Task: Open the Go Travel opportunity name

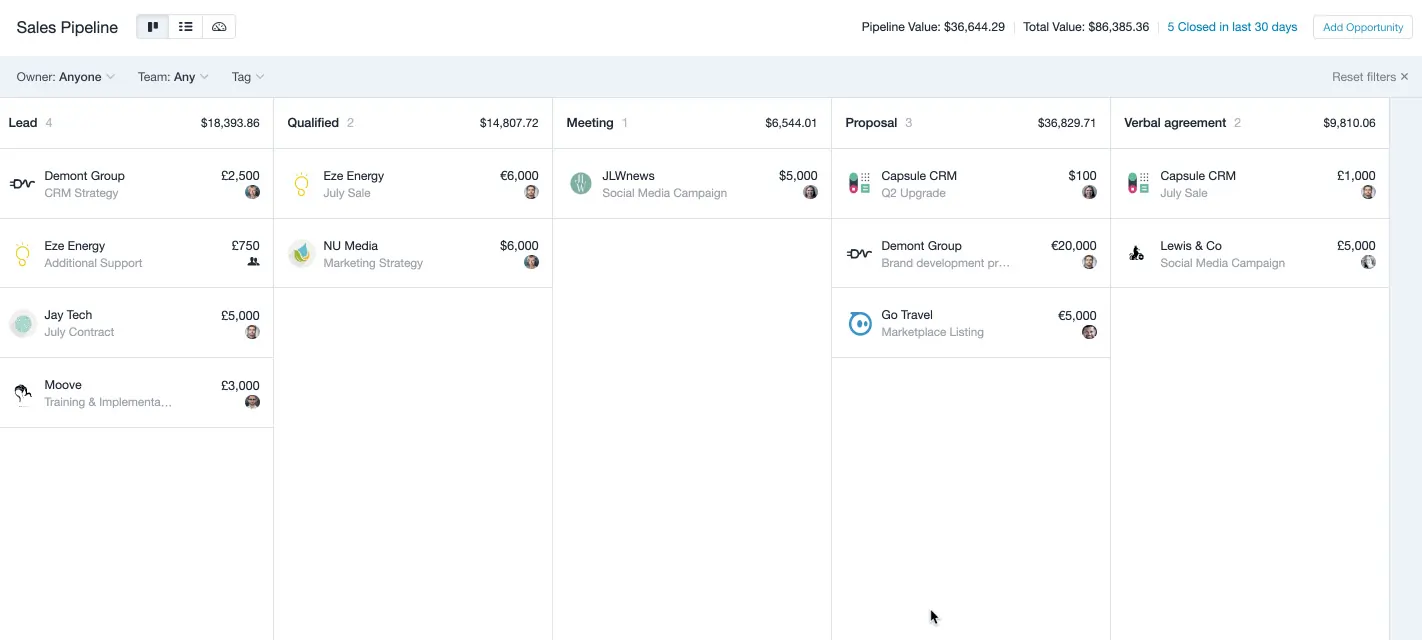Action: [x=907, y=315]
